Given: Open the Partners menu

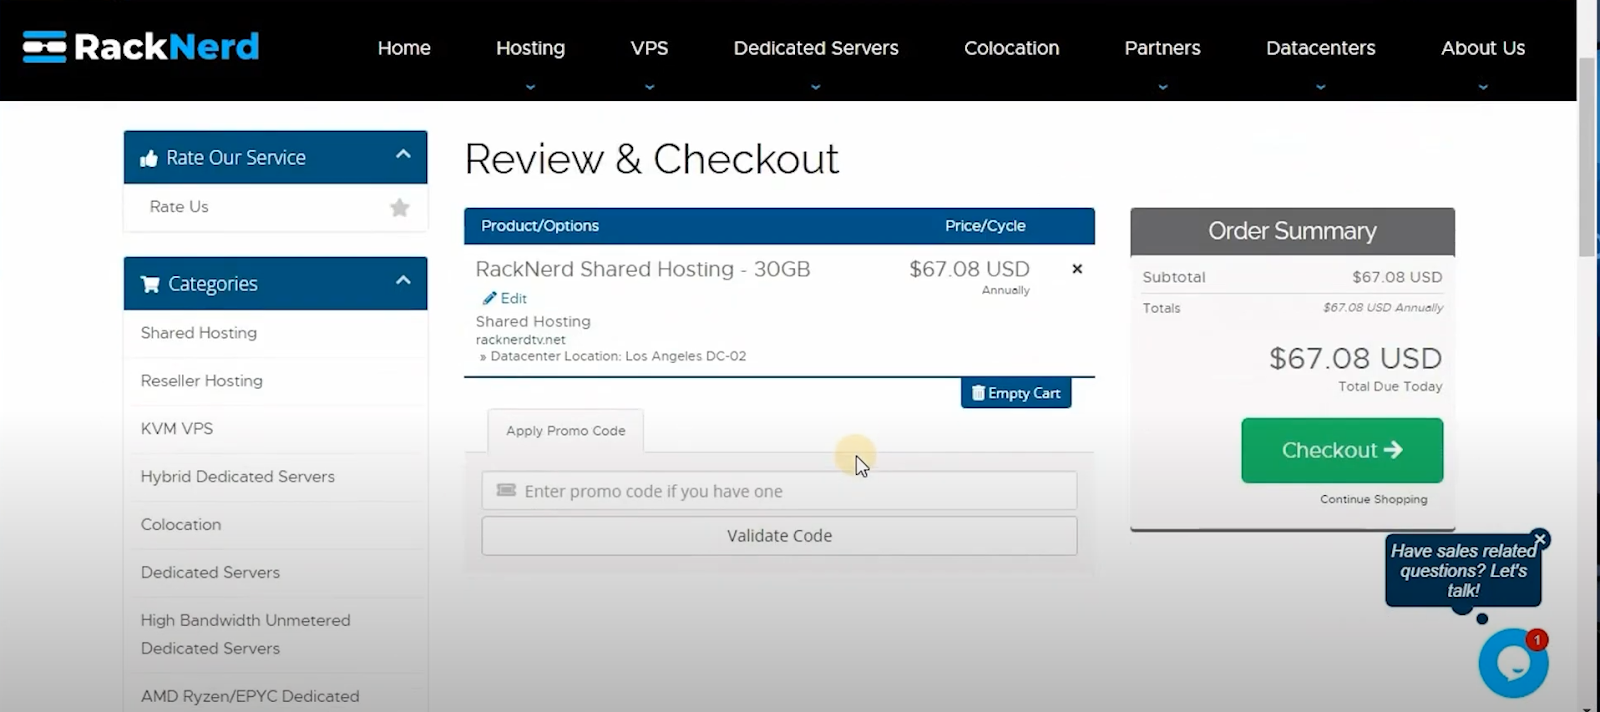Looking at the screenshot, I should pos(1162,48).
